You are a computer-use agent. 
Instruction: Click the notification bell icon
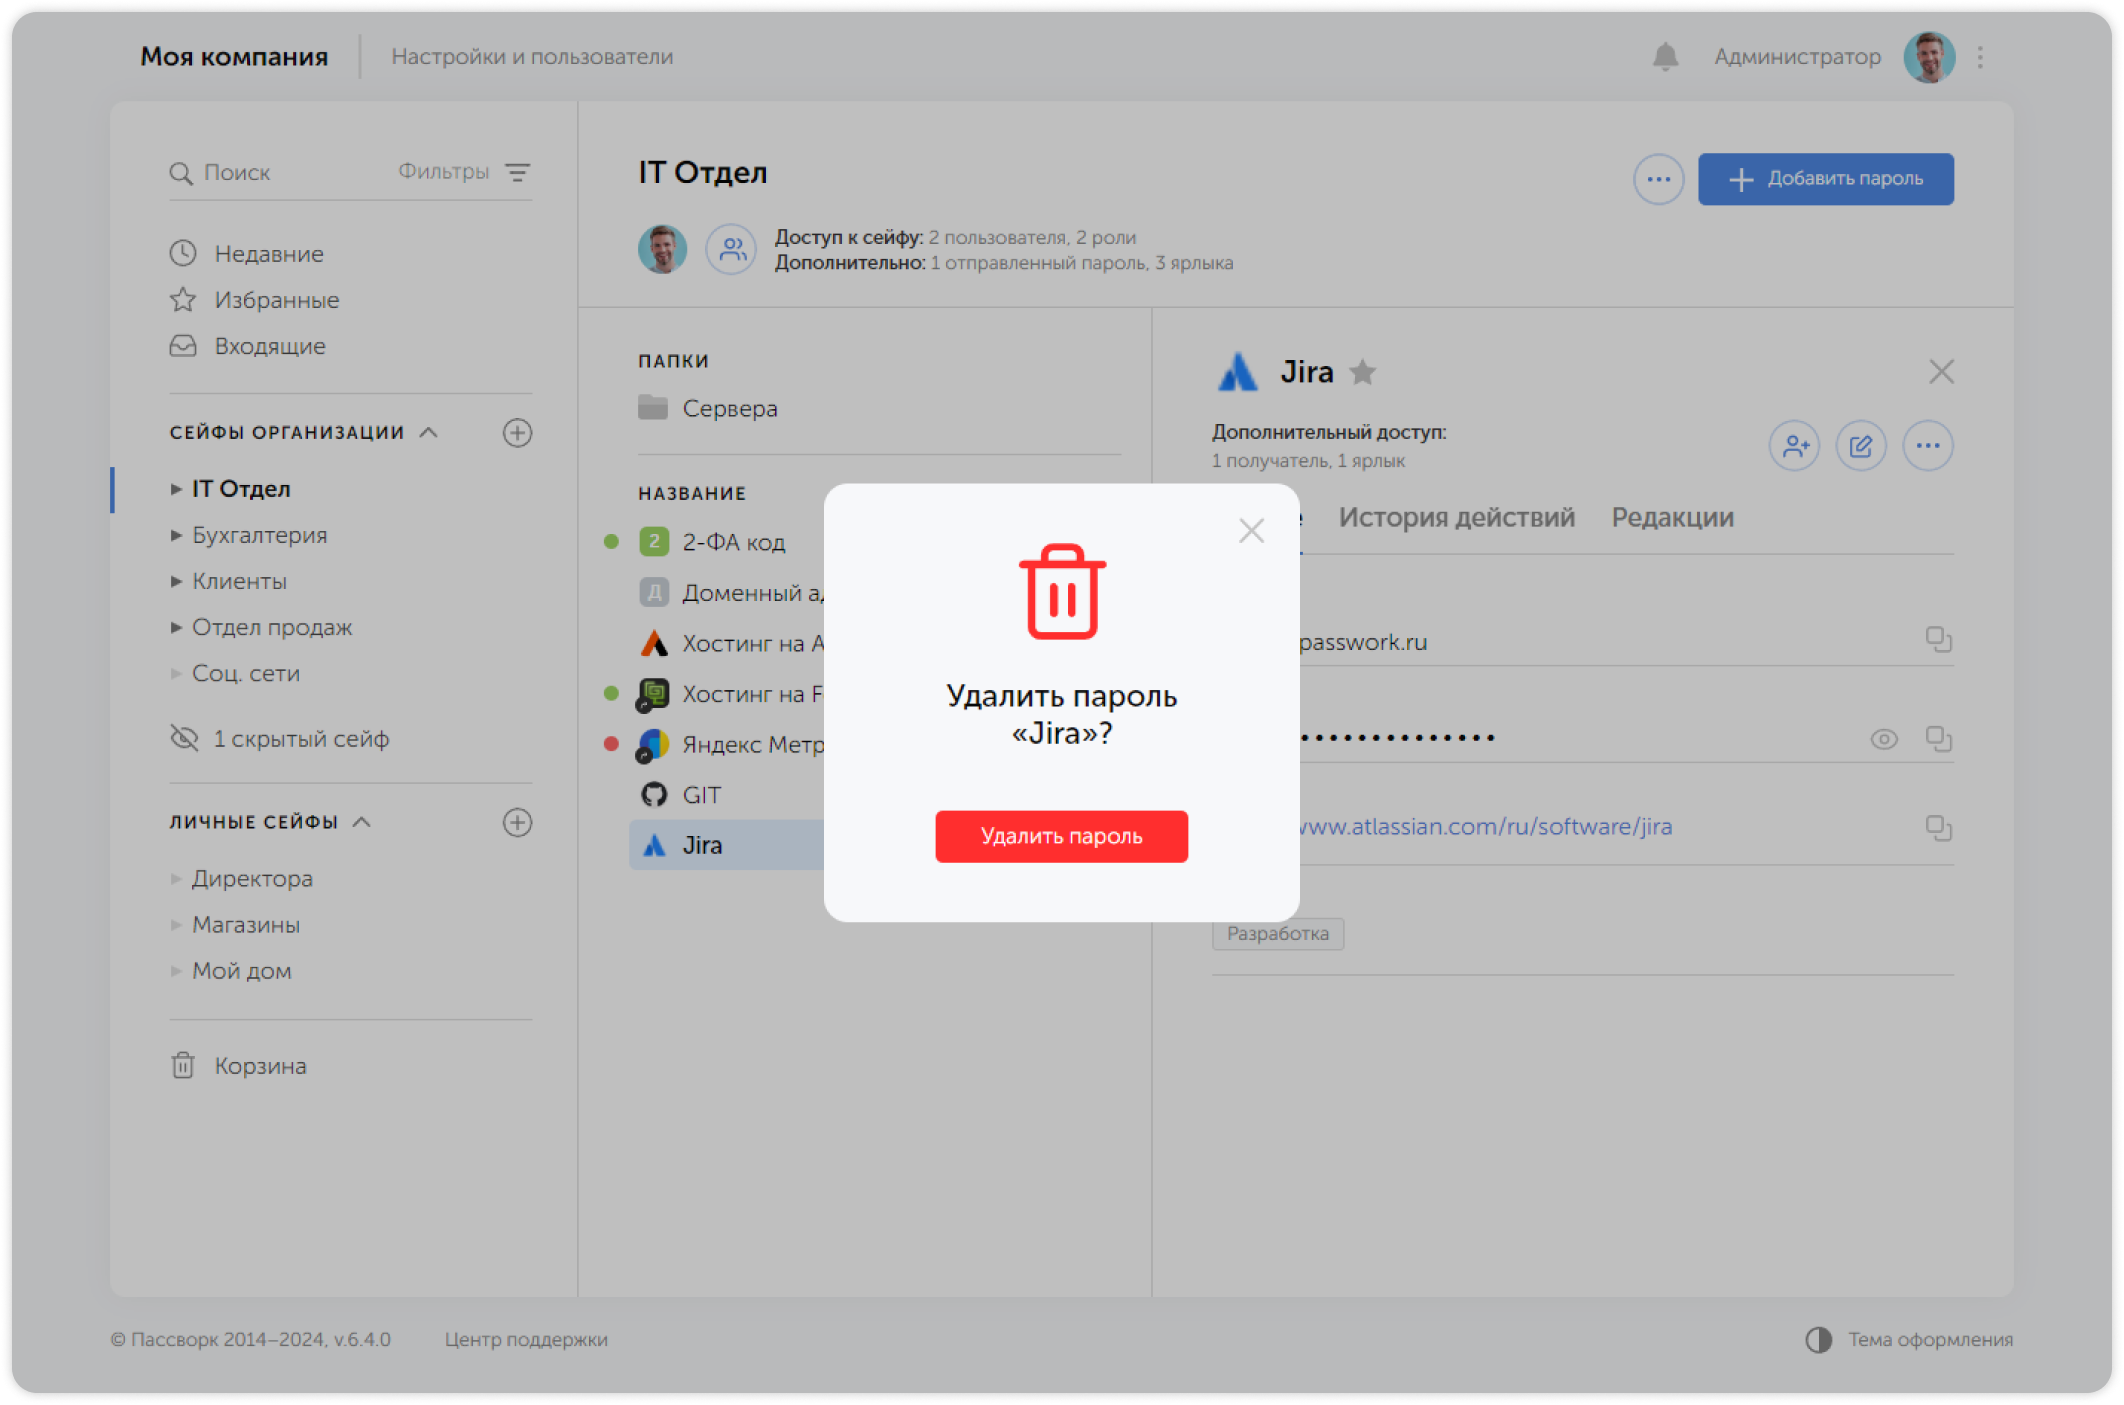point(1665,57)
